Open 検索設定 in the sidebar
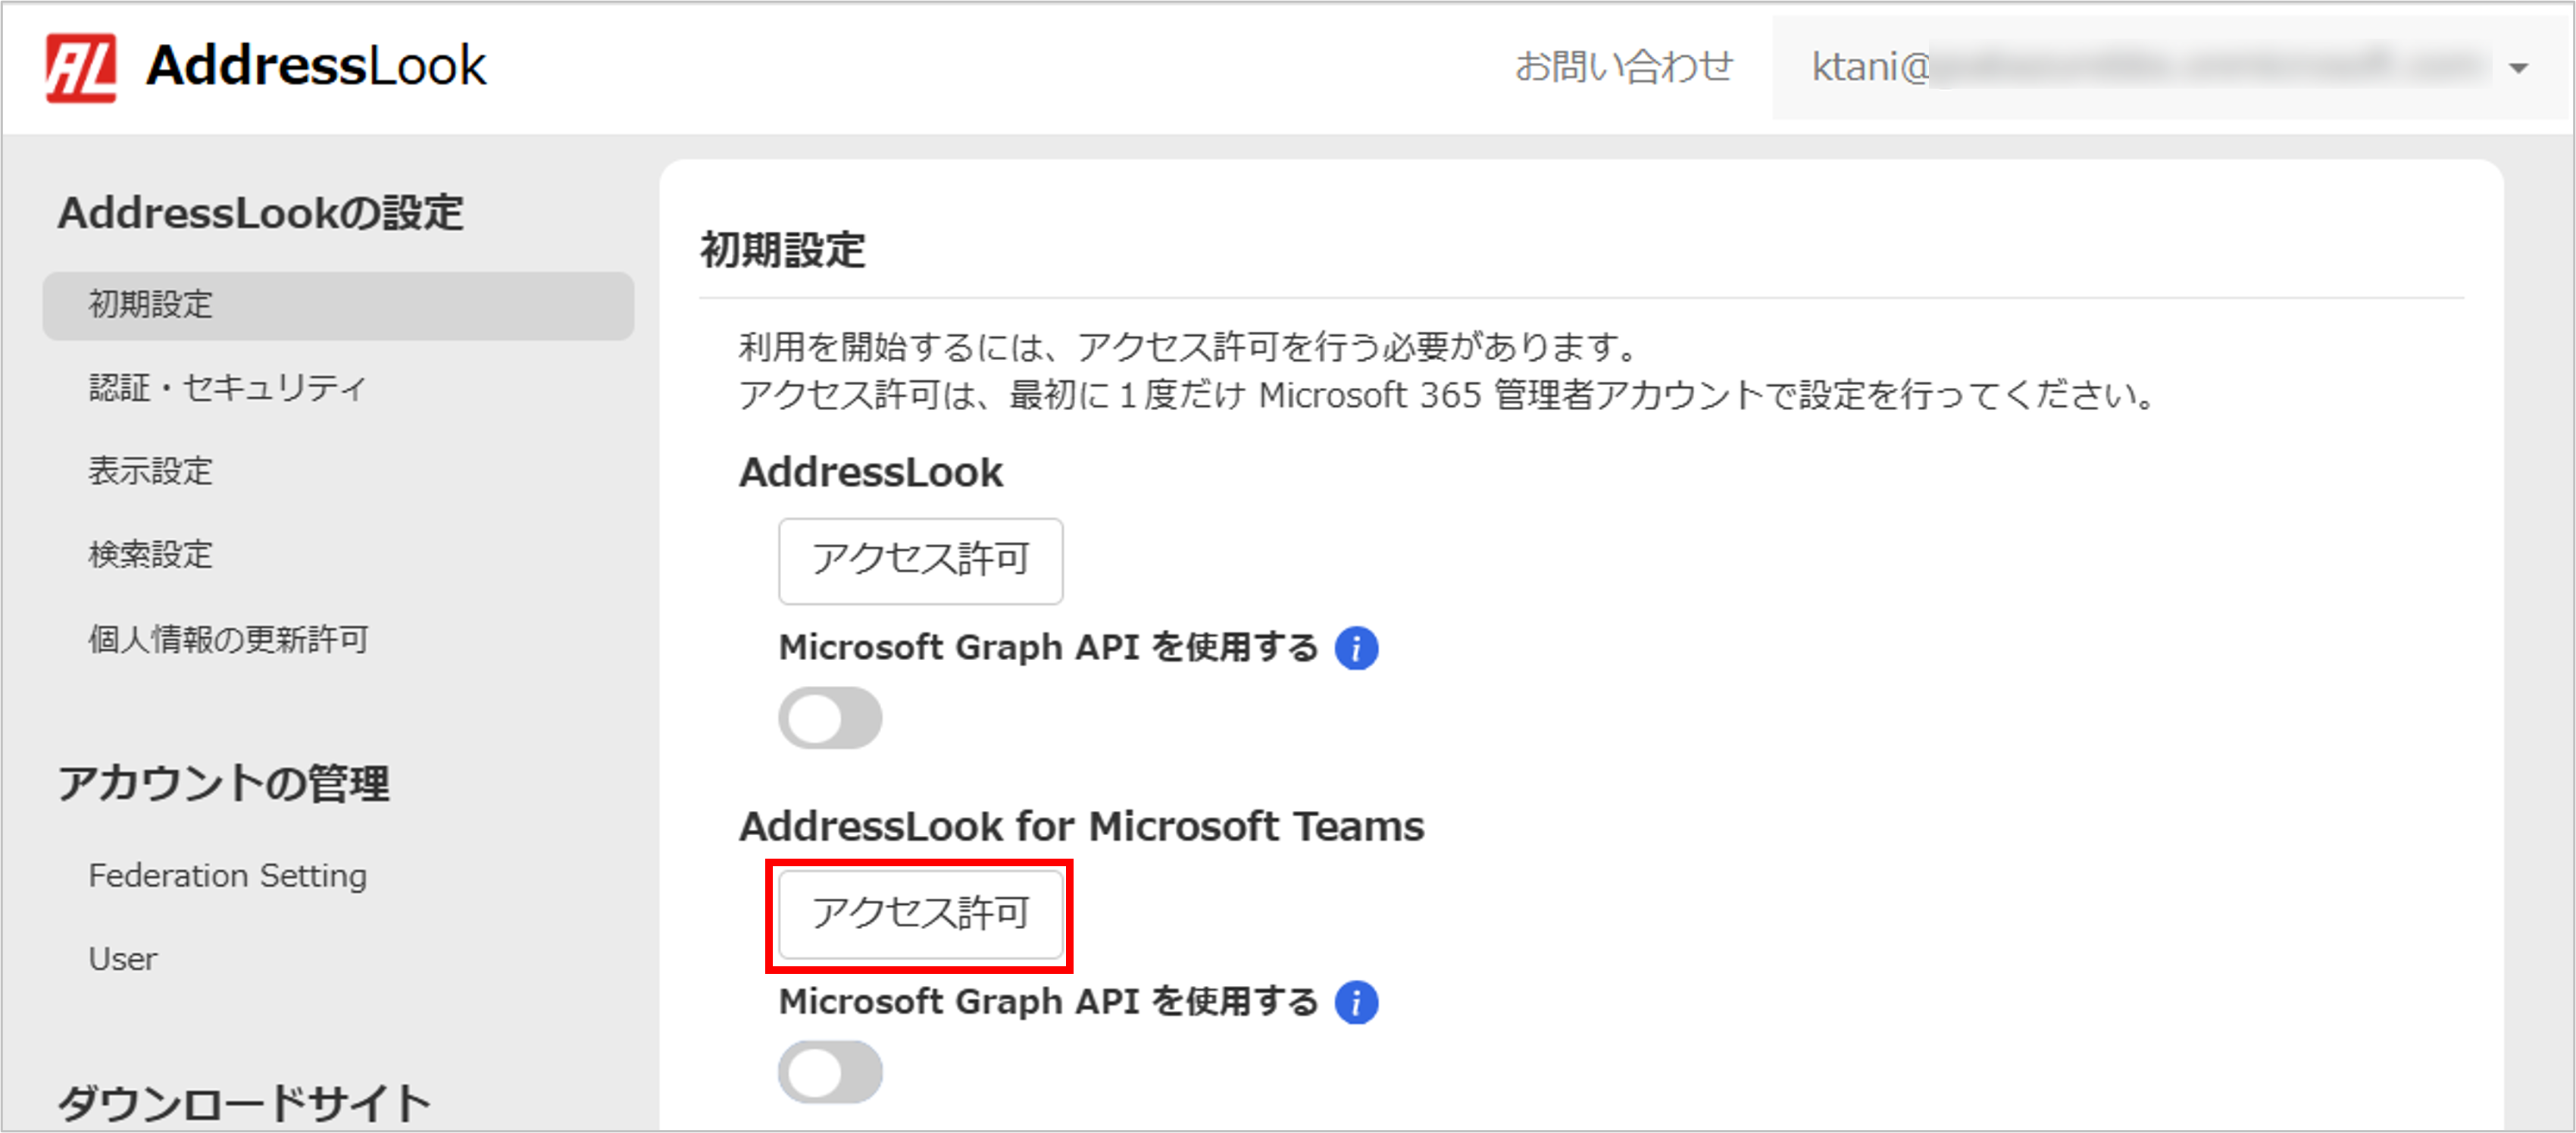The image size is (2576, 1133). [151, 554]
